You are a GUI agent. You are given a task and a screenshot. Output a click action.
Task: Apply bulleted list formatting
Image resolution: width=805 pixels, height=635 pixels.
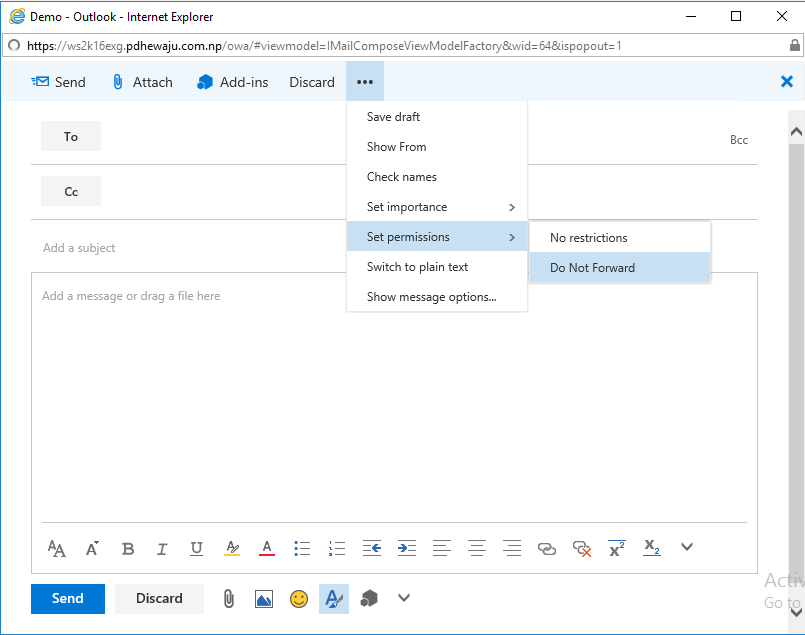pyautogui.click(x=302, y=548)
